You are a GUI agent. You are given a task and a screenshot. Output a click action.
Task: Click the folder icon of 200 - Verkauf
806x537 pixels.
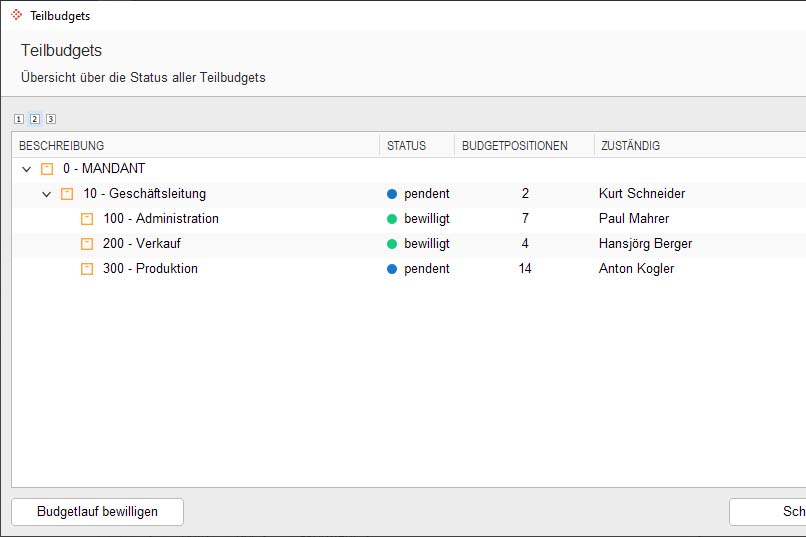click(x=87, y=244)
